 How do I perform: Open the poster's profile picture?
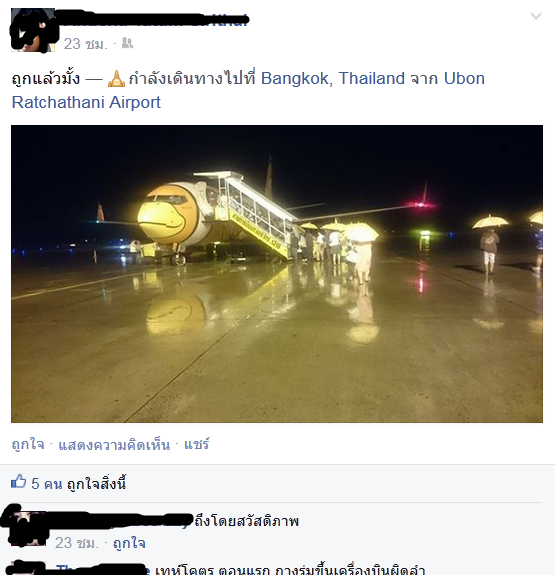[33, 30]
